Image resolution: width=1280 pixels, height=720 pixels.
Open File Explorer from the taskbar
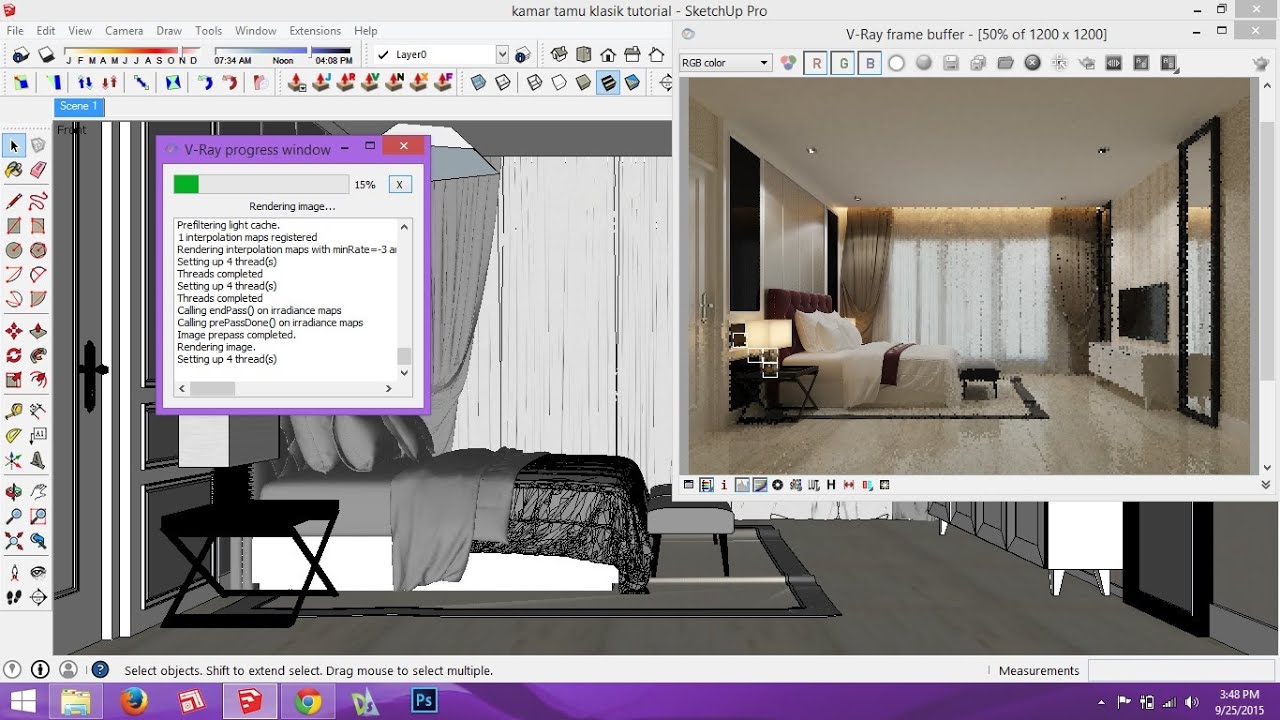pos(76,702)
